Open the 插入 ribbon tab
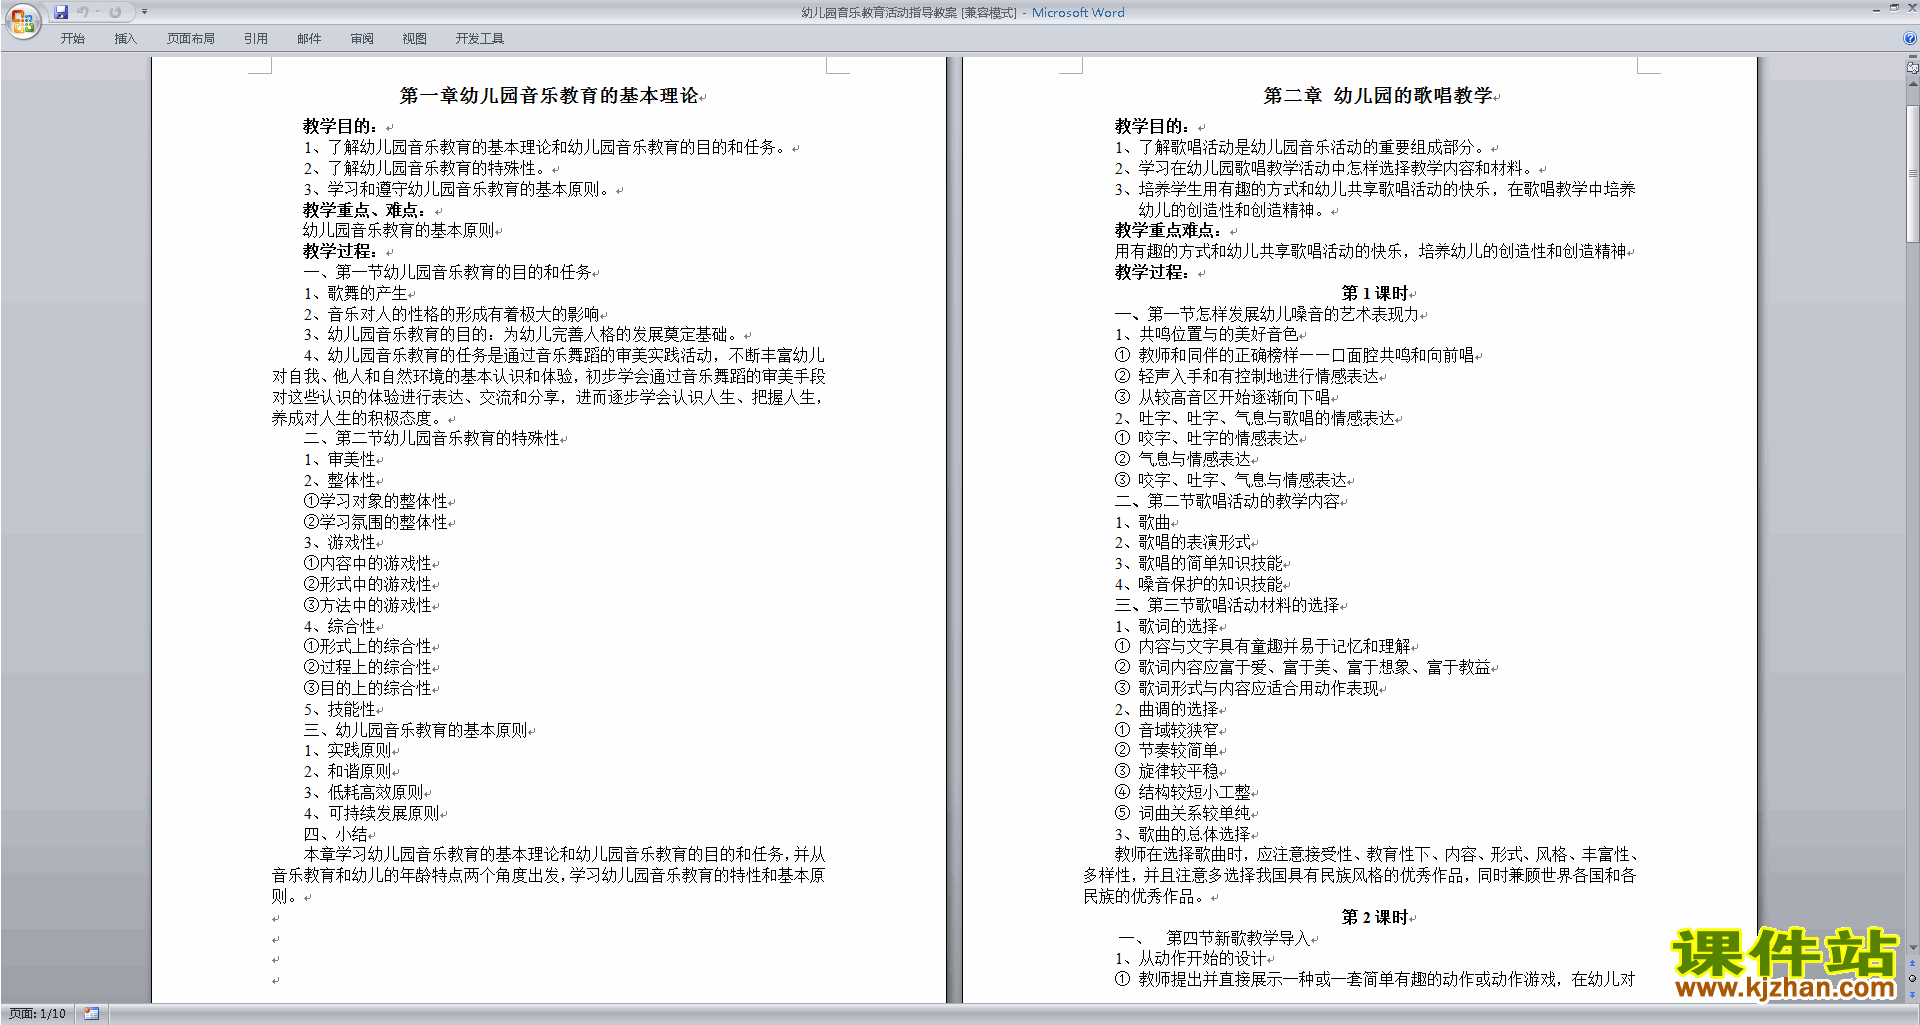The width and height of the screenshot is (1920, 1025). click(x=125, y=38)
